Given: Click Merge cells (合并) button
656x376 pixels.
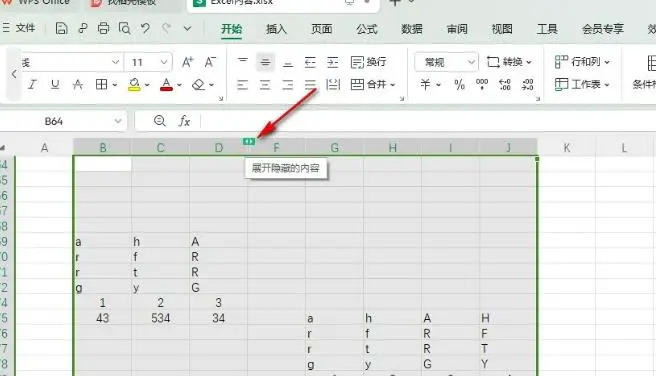Looking at the screenshot, I should pos(373,85).
